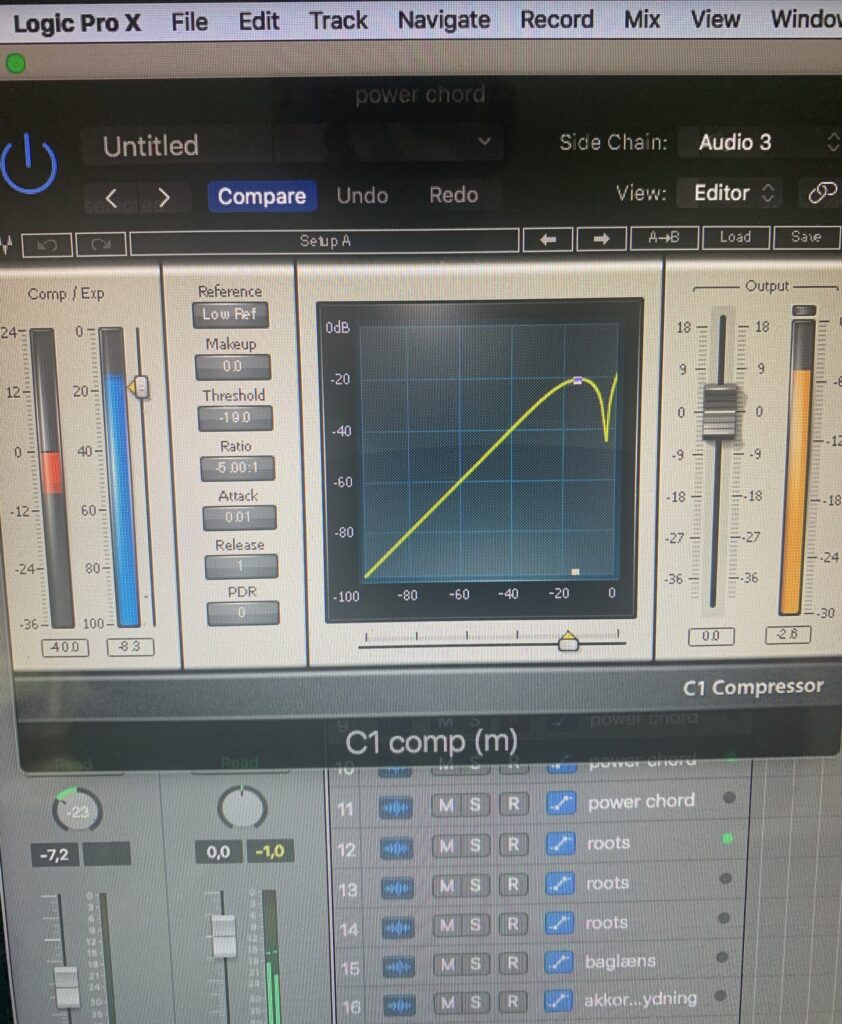Open the File menu

coord(189,22)
